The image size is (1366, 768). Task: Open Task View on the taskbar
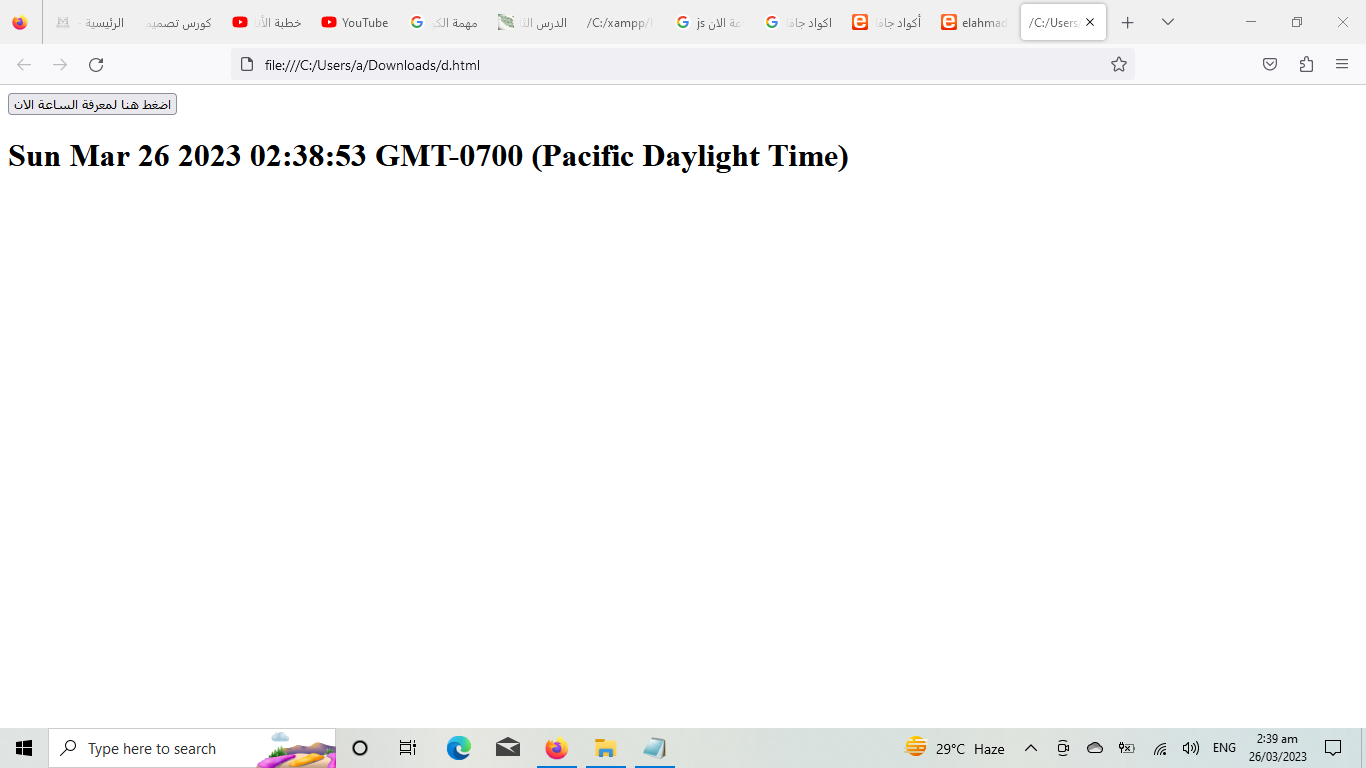407,748
